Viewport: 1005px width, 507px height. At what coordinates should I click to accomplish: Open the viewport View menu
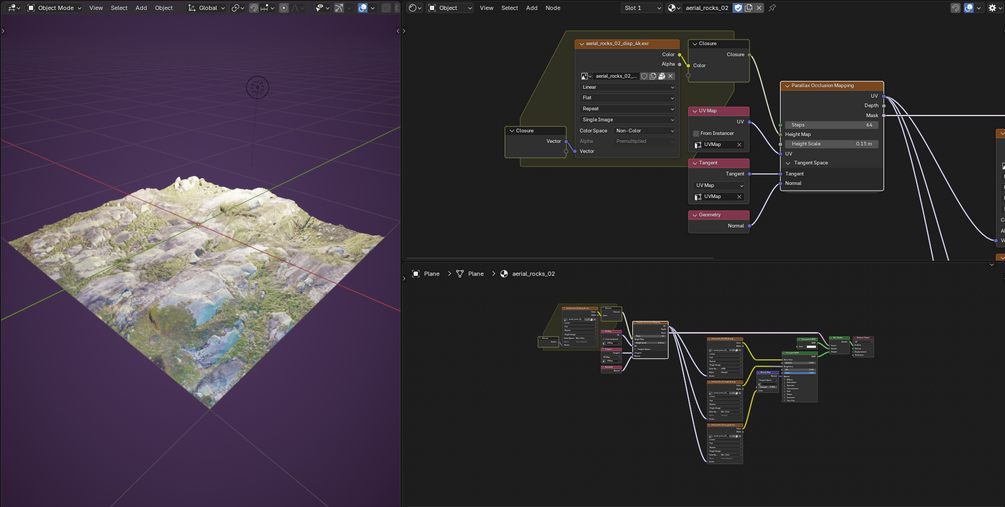[96, 8]
